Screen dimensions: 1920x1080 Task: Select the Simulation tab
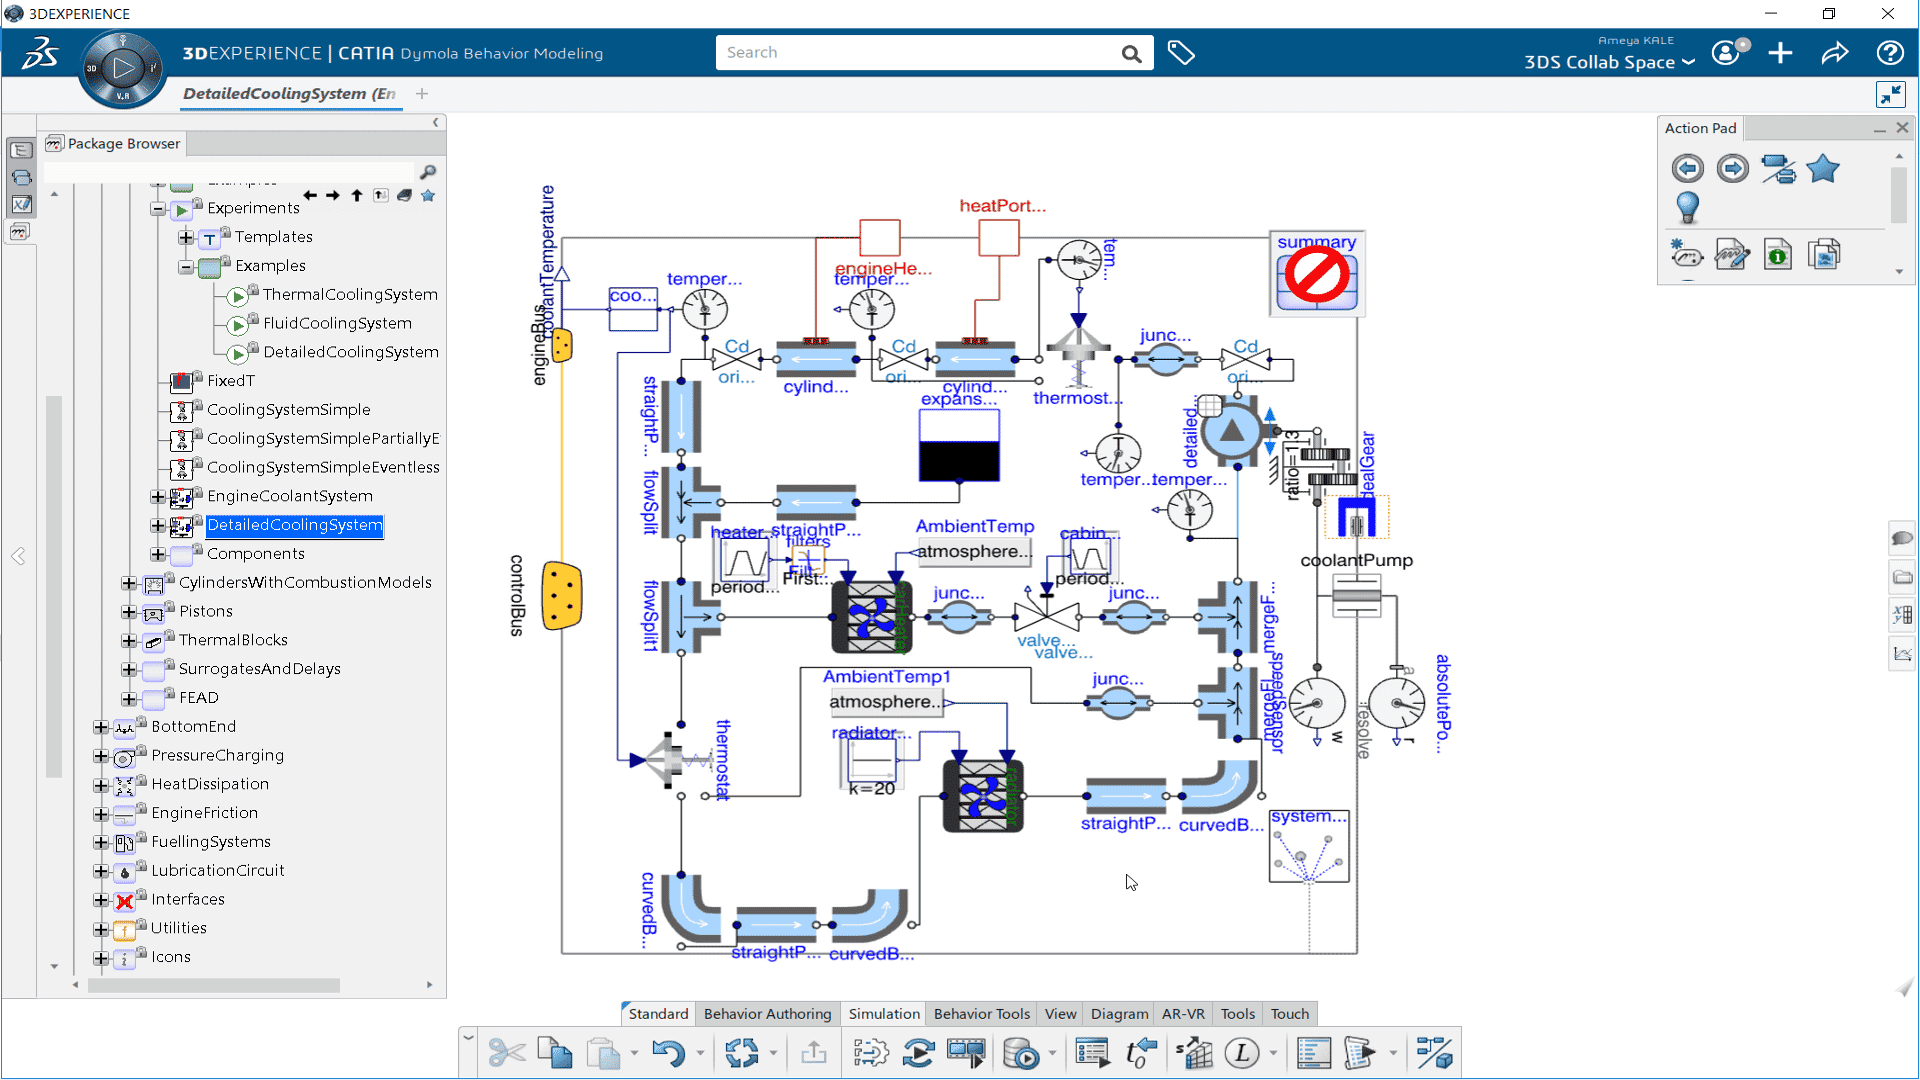884,1013
